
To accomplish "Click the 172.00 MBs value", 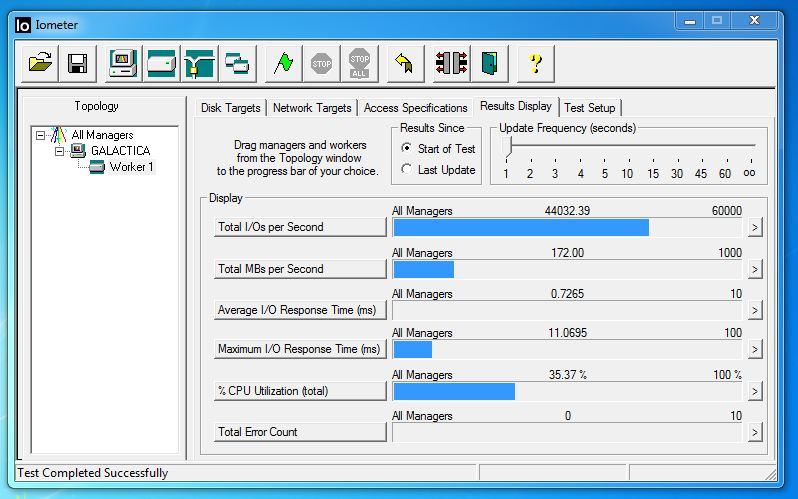I will click(x=567, y=253).
